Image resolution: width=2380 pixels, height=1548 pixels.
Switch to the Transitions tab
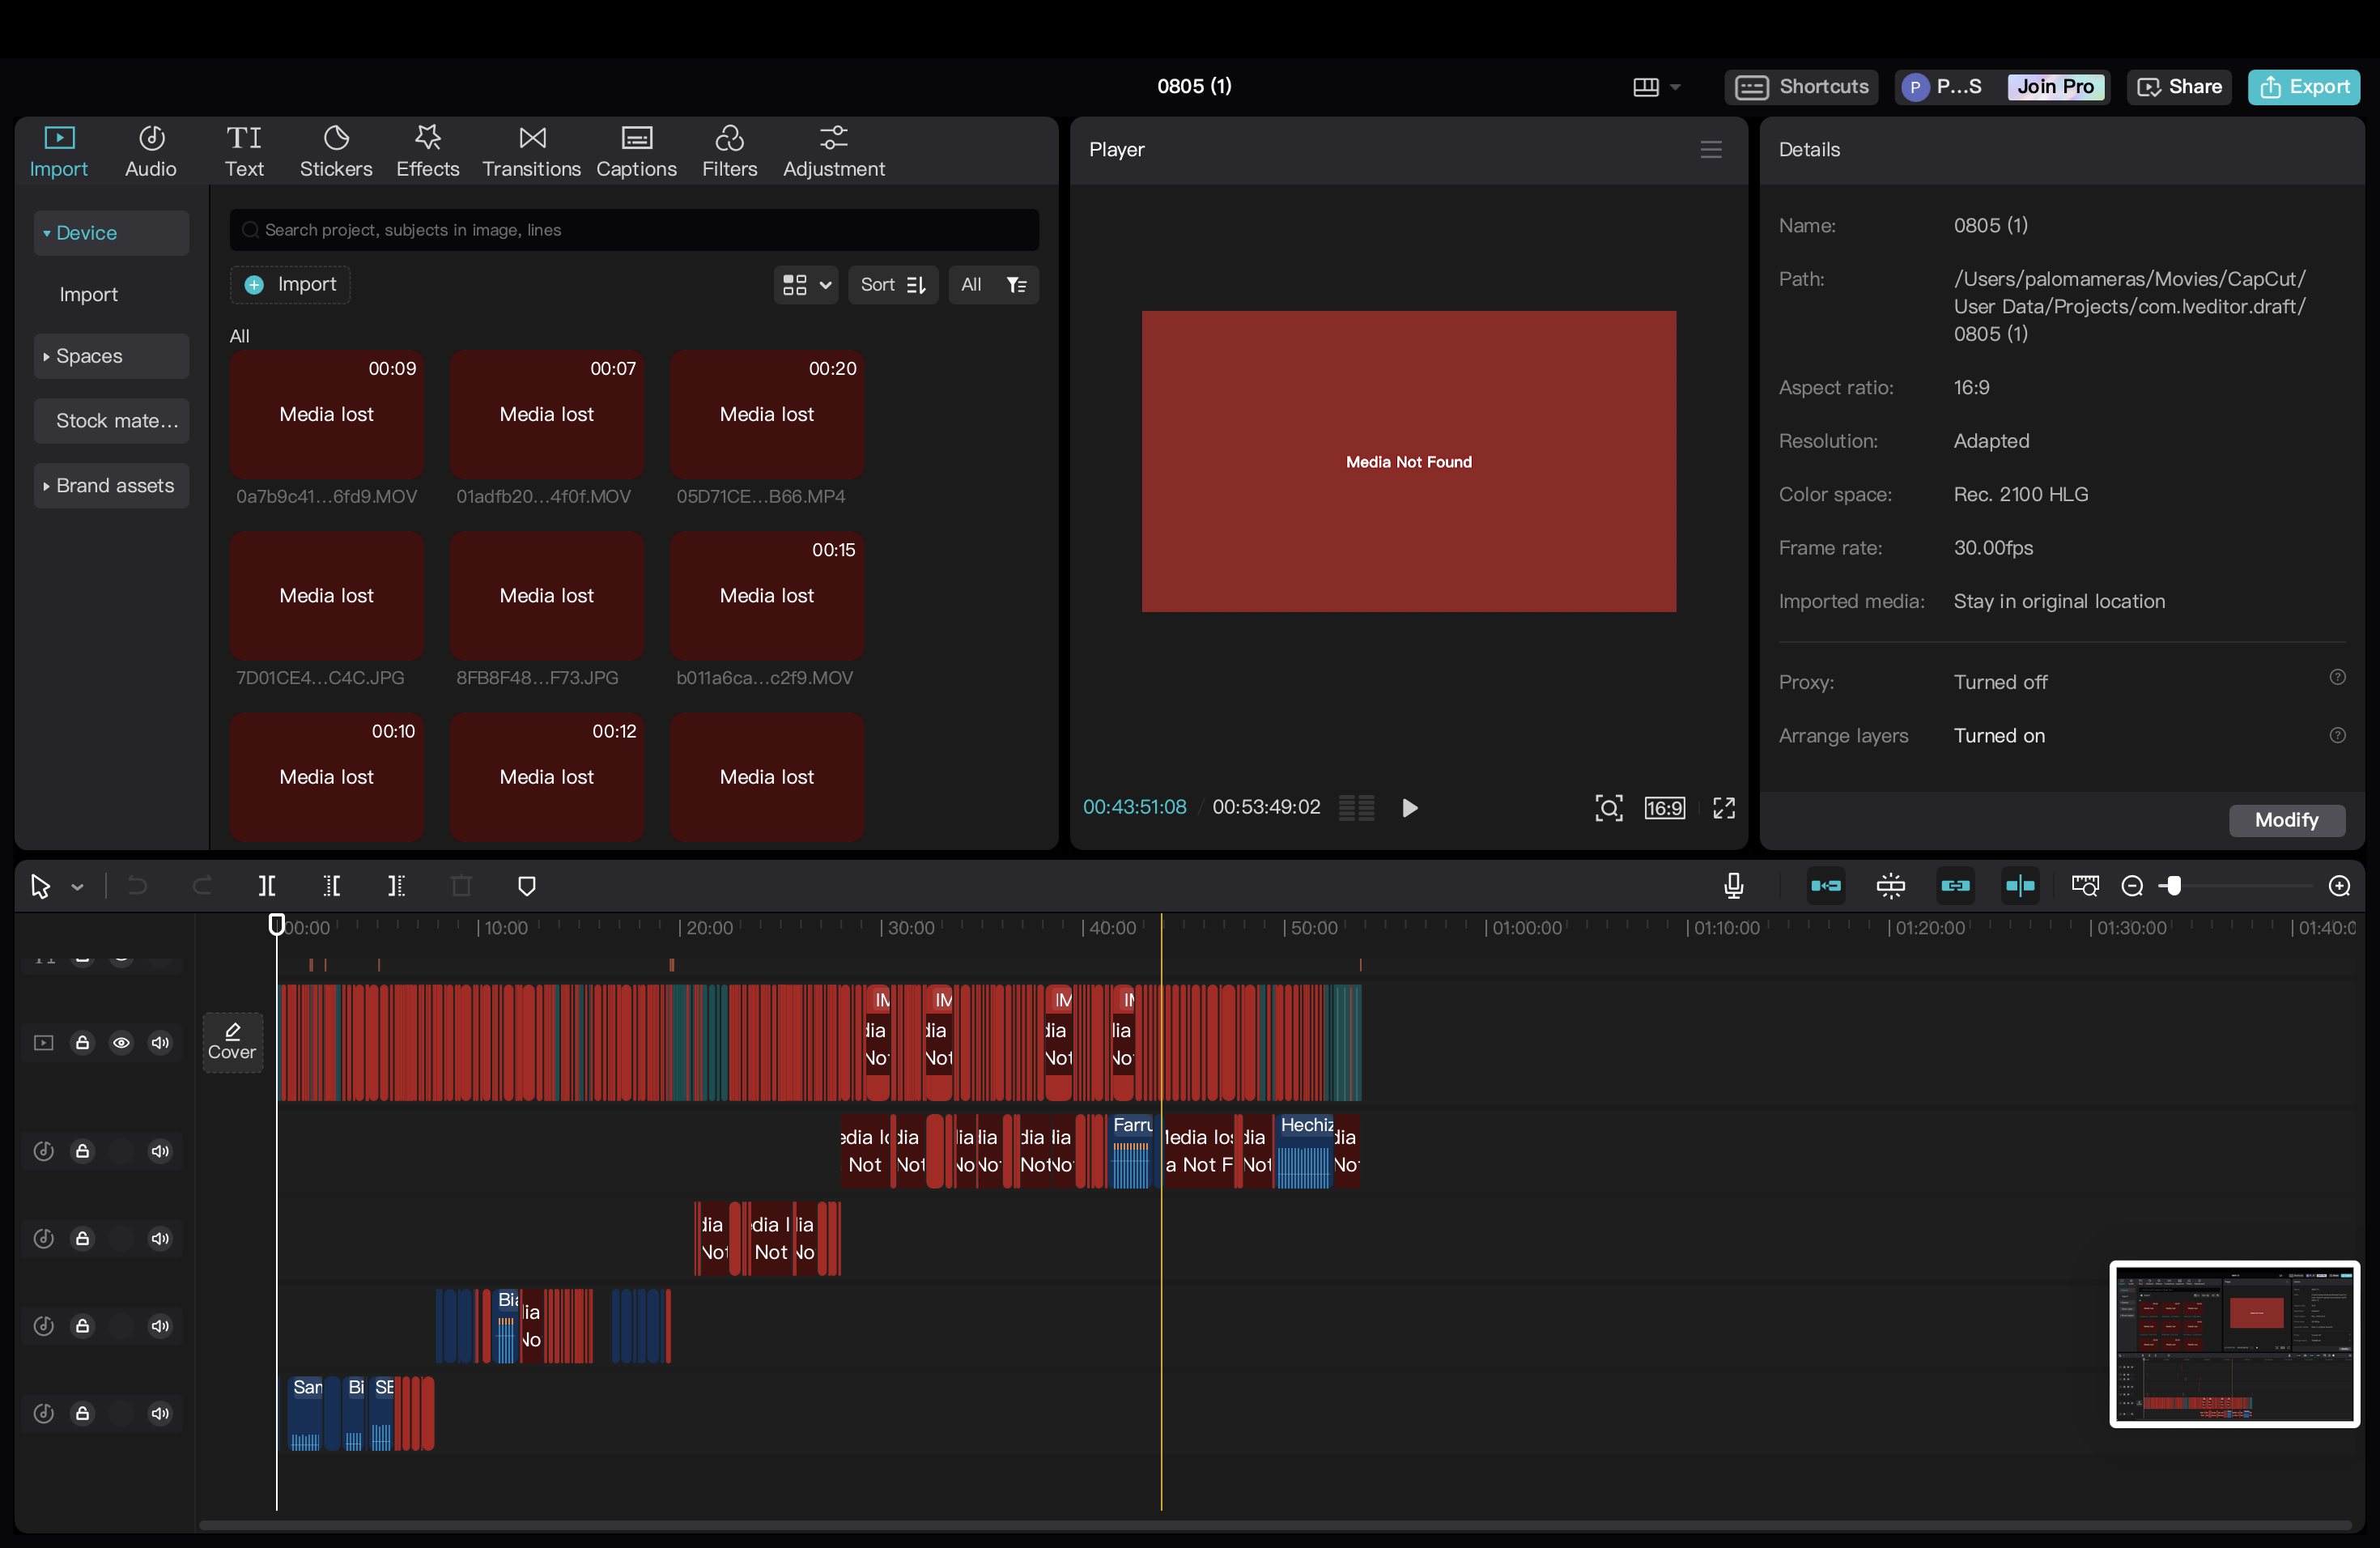(x=531, y=151)
